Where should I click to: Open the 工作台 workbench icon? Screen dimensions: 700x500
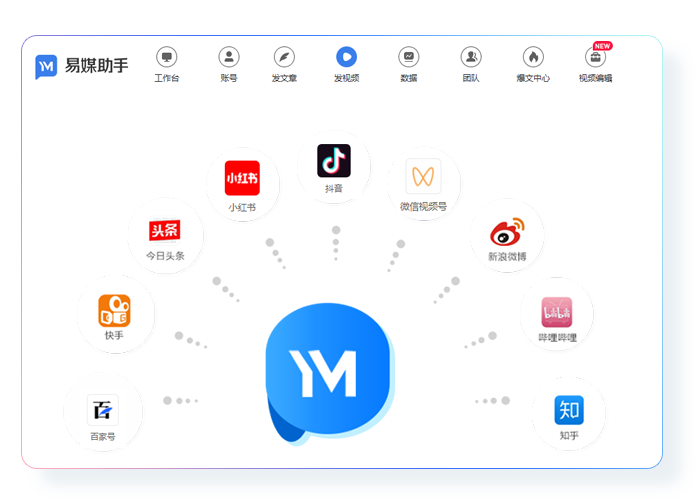pos(167,58)
